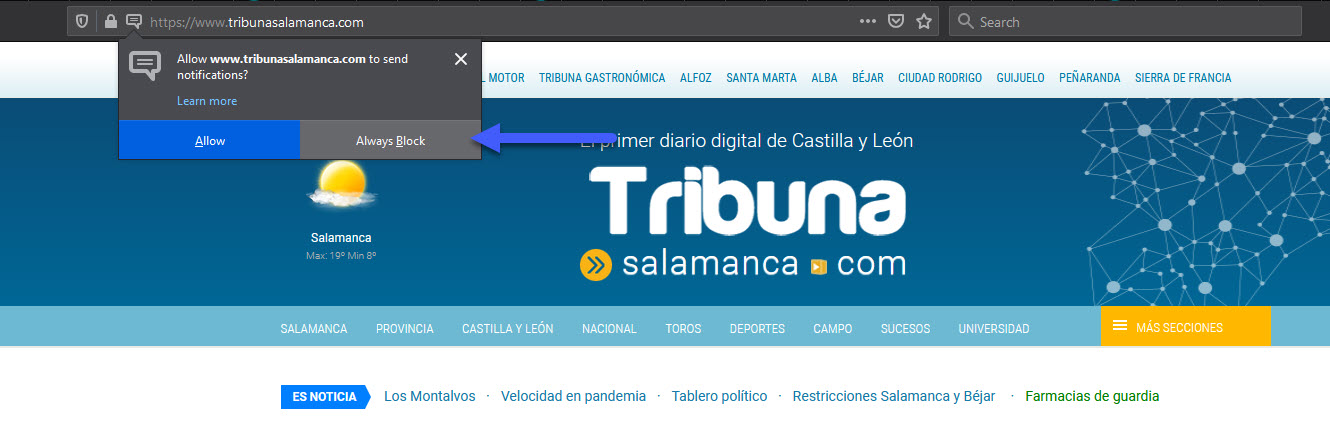Allow notifications from tribunasalamanca.com

(210, 140)
